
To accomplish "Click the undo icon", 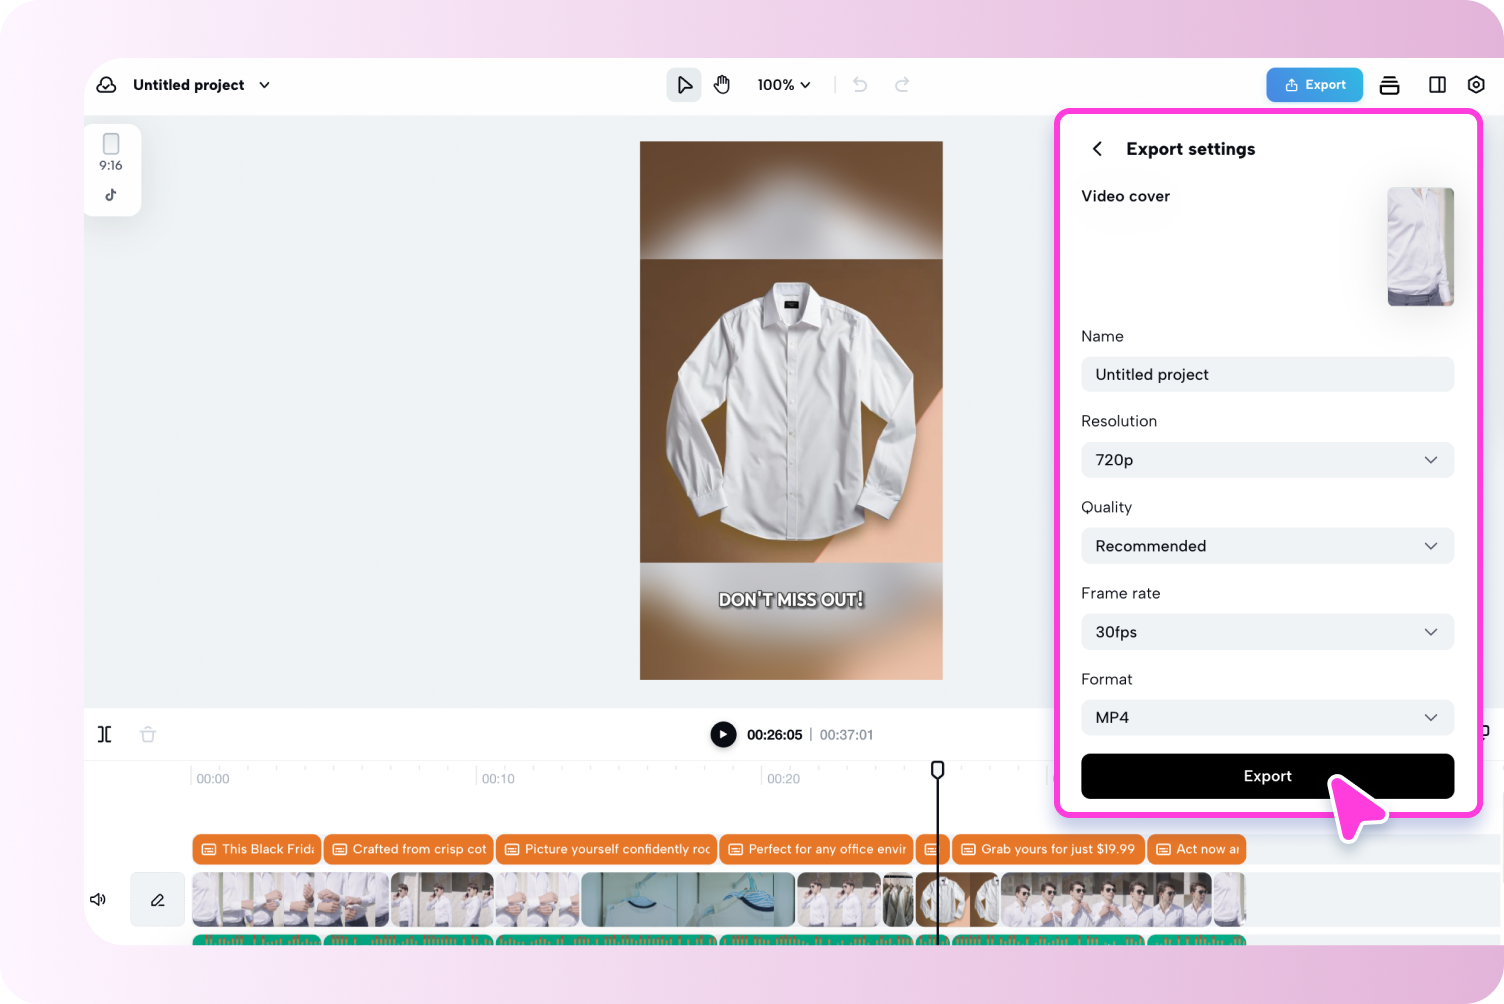I will (859, 84).
